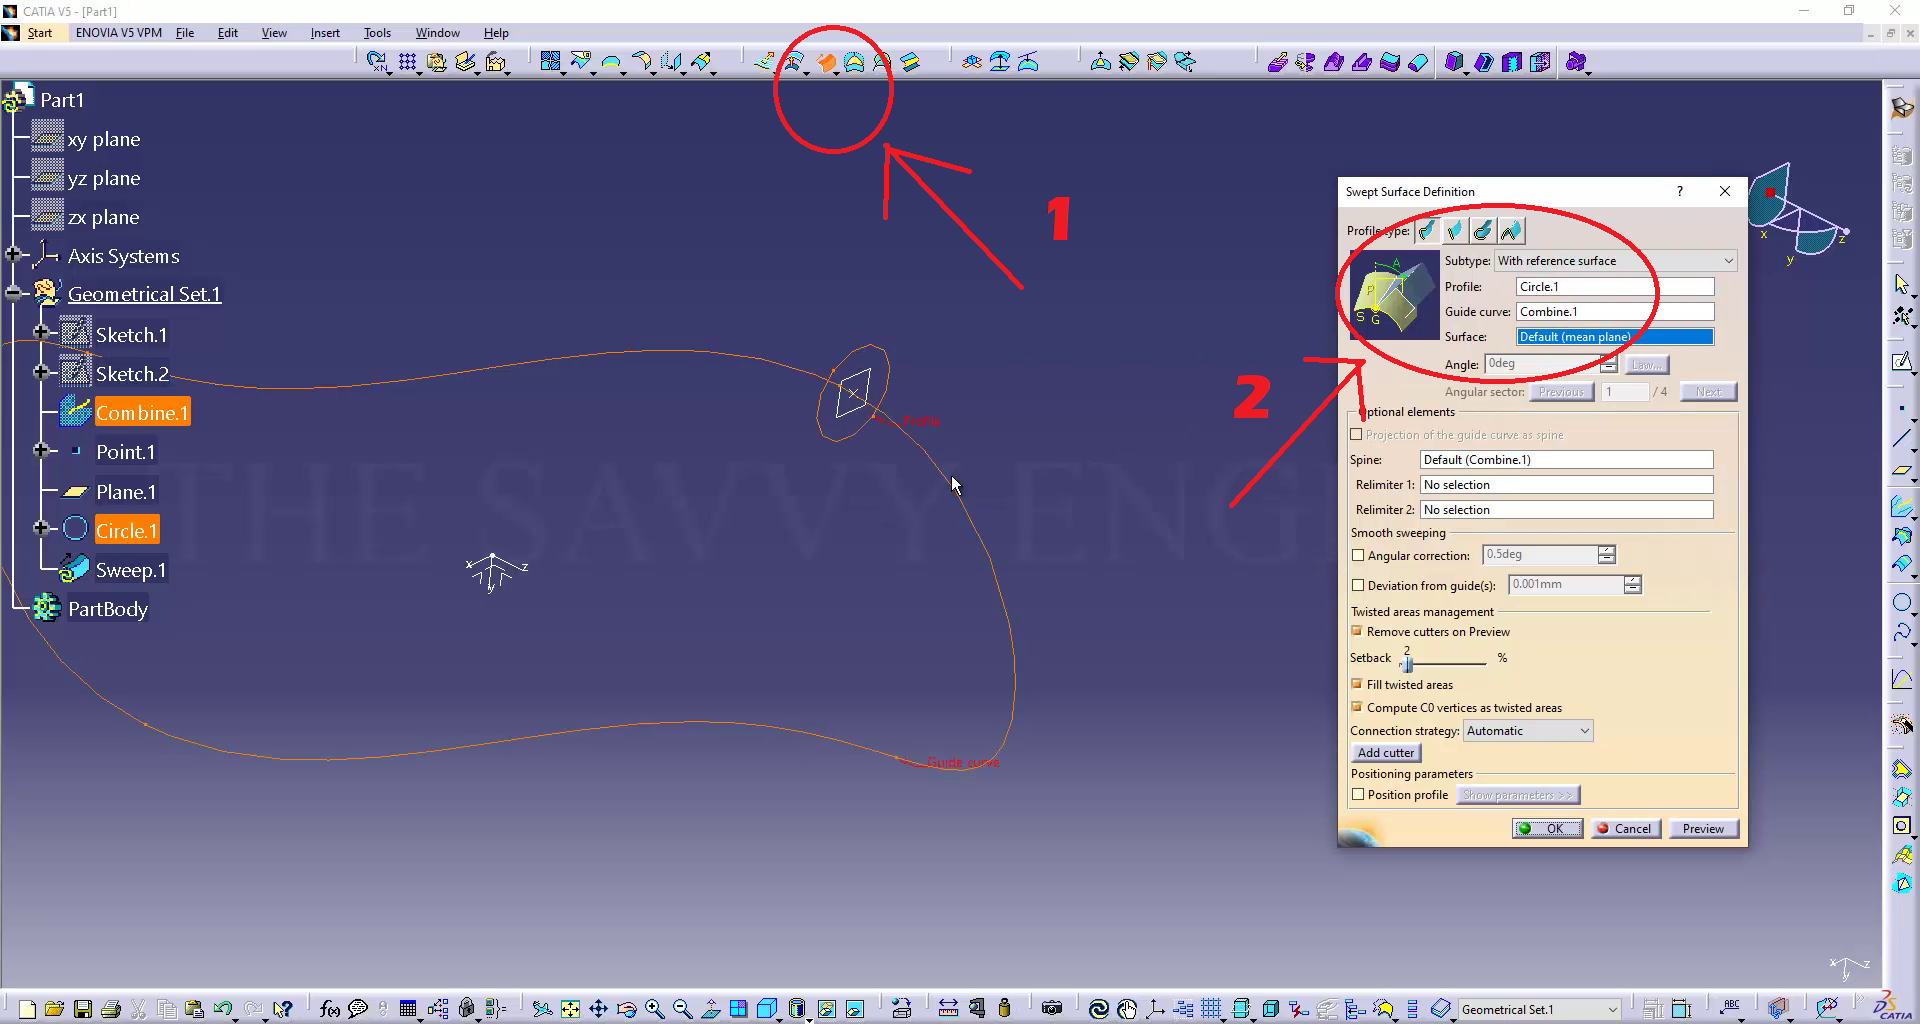
Task: Select the Line profile type icon
Action: [1455, 231]
